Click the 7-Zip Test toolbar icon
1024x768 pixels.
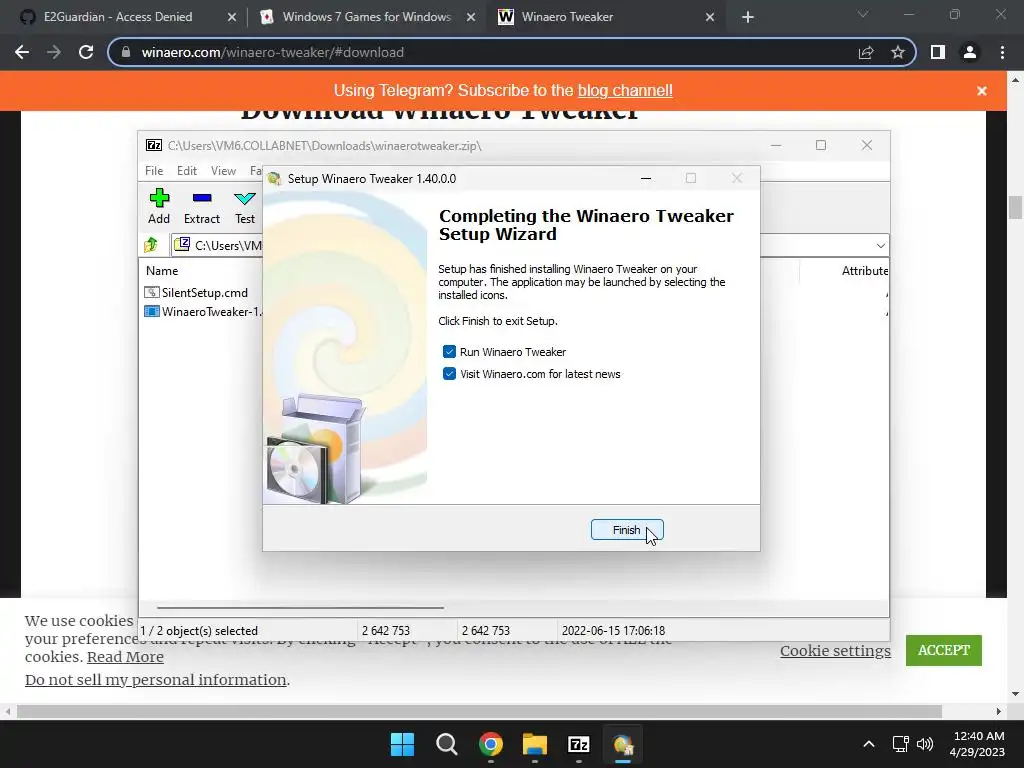(x=245, y=206)
